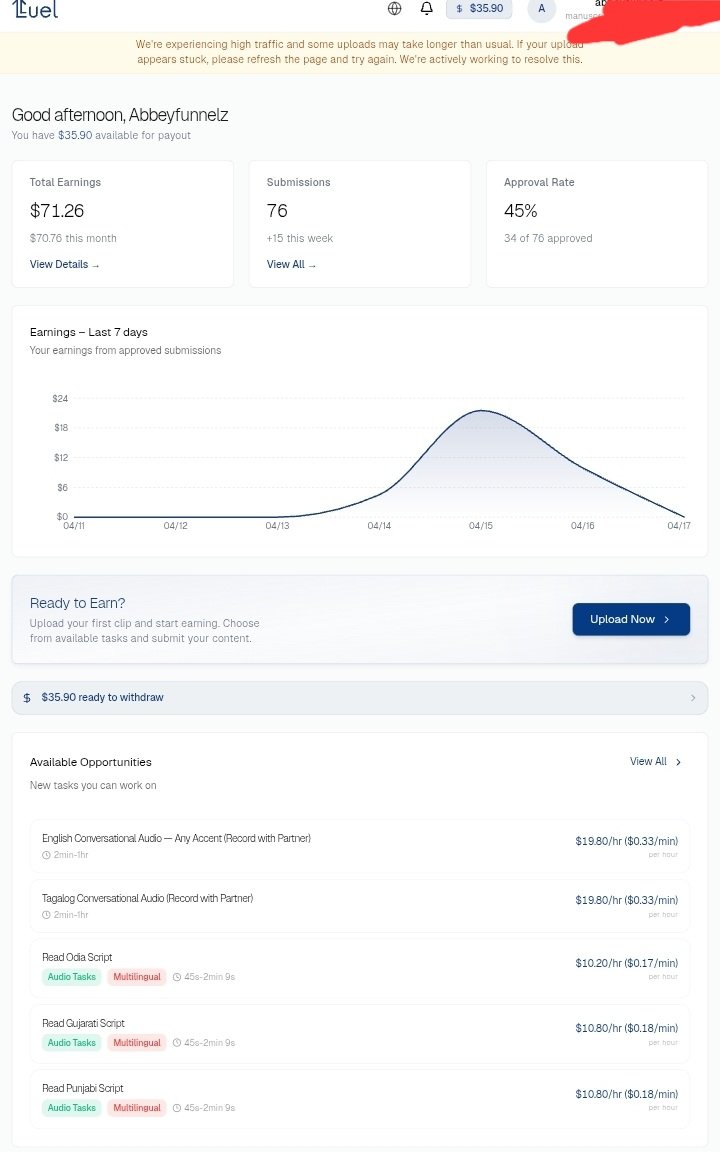Click chevron next to opportunities View All
This screenshot has width=720, height=1152.
tap(678, 762)
